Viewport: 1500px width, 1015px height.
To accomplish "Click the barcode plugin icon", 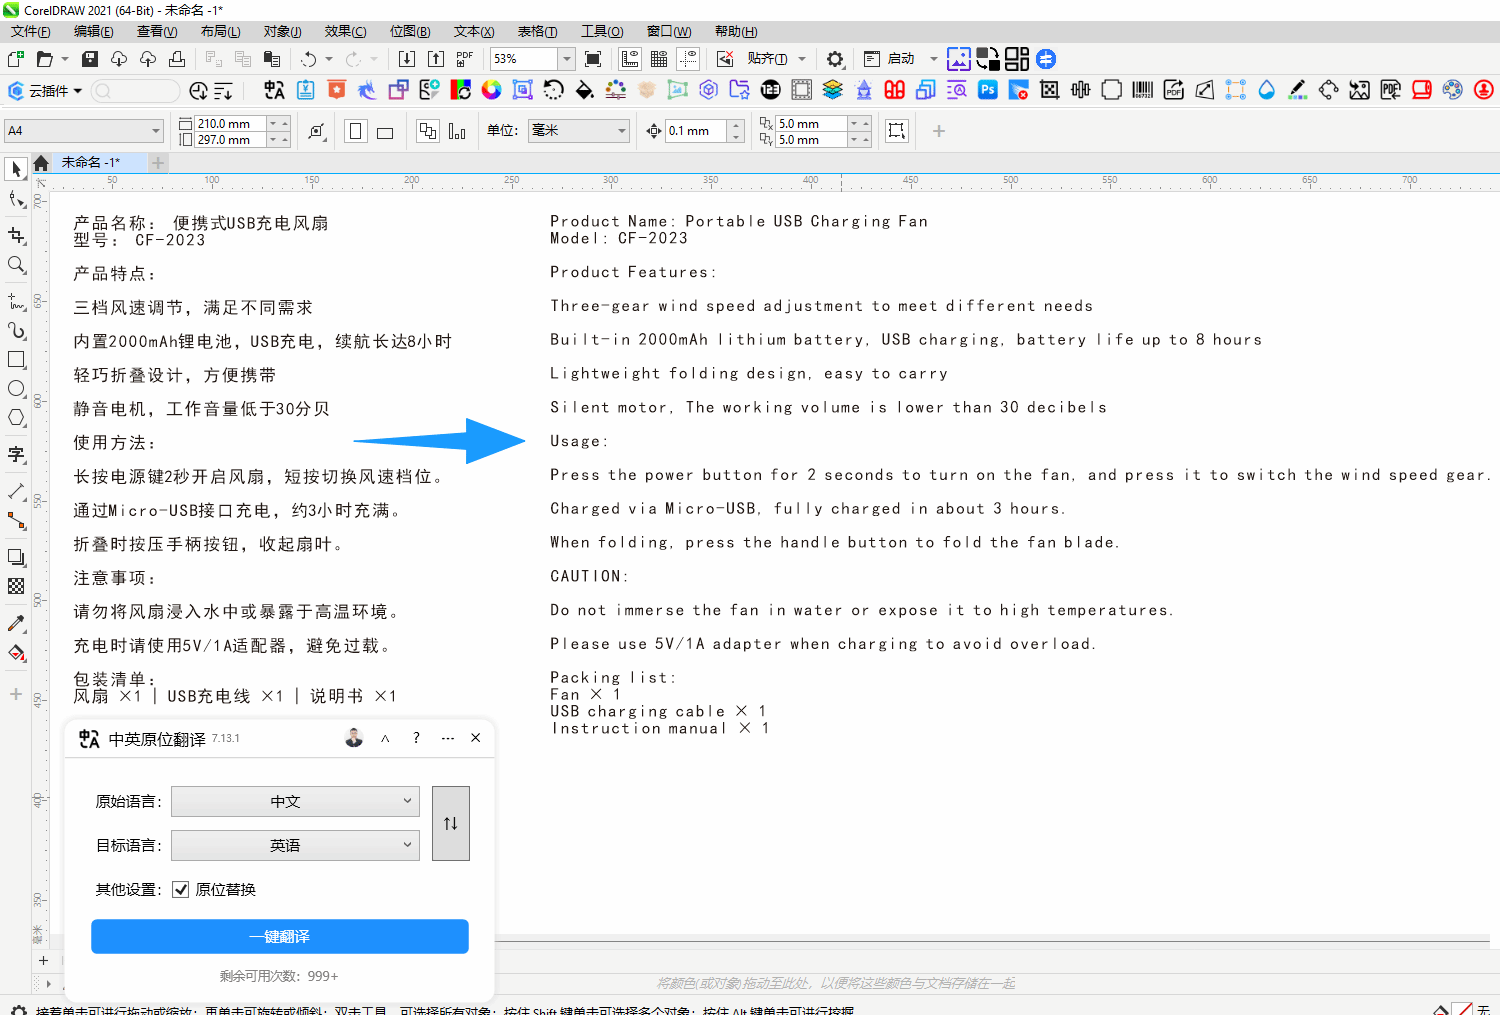I will tap(1142, 90).
